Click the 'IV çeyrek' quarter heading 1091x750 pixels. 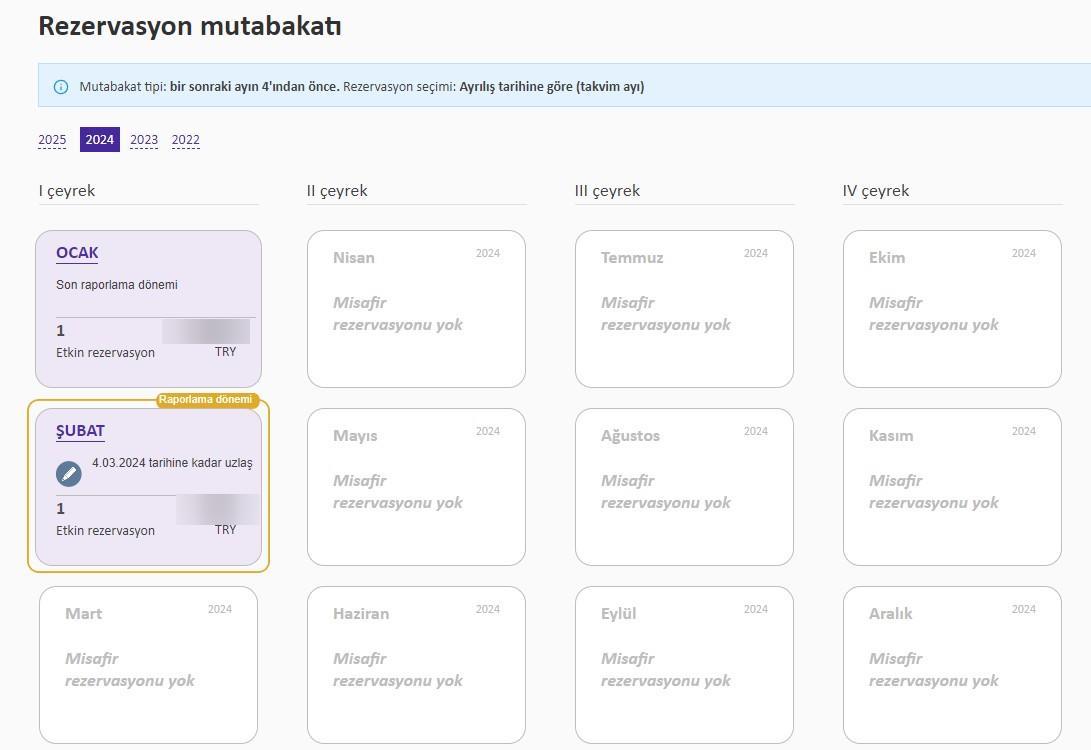coord(875,191)
